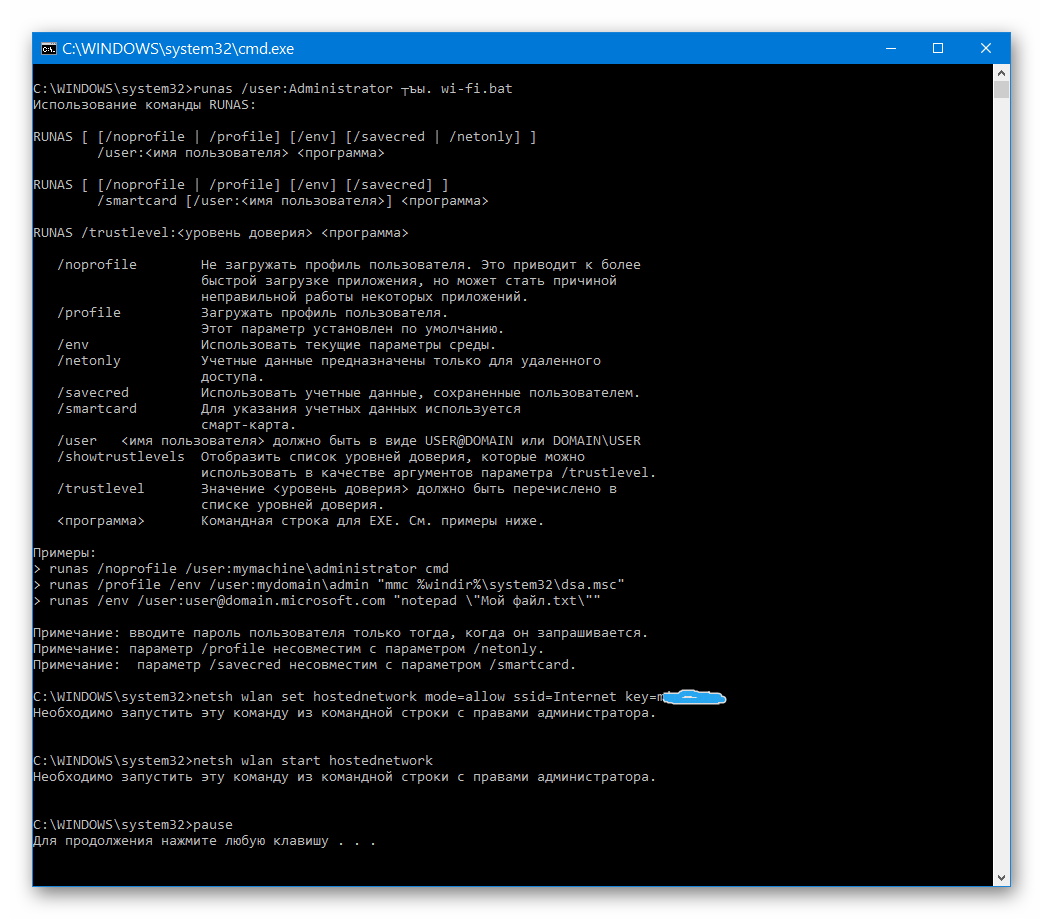1043x919 pixels.
Task: Click the scrollbar up arrow
Action: coord(1001,73)
